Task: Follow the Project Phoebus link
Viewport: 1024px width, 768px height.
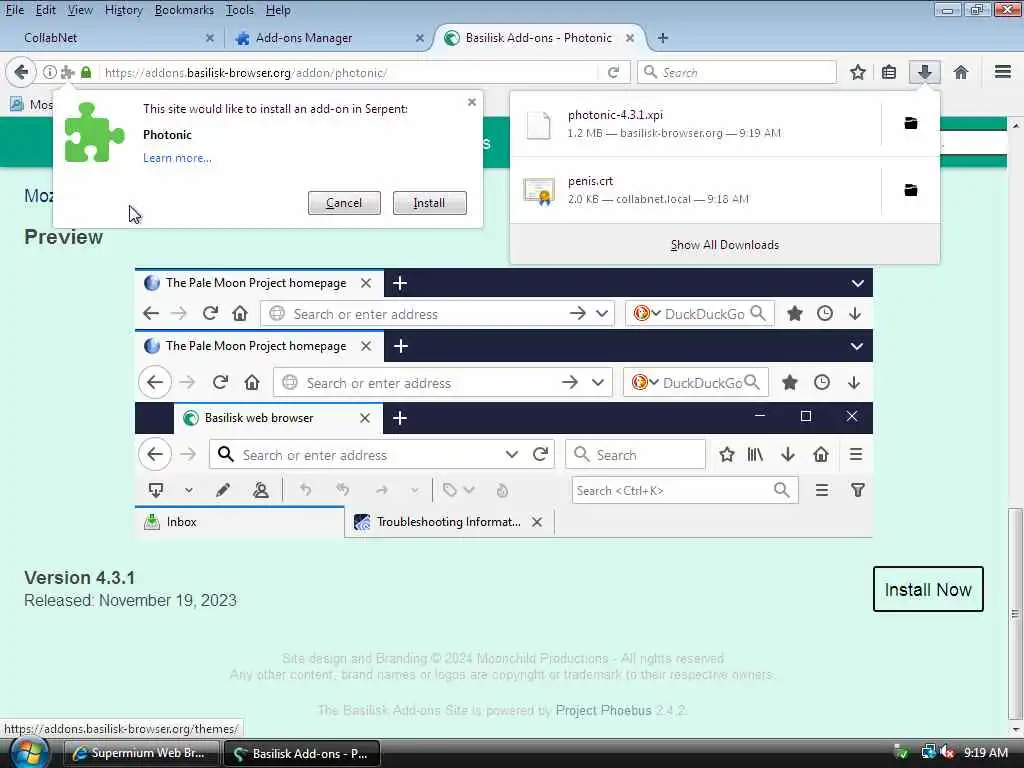Action: coord(603,711)
